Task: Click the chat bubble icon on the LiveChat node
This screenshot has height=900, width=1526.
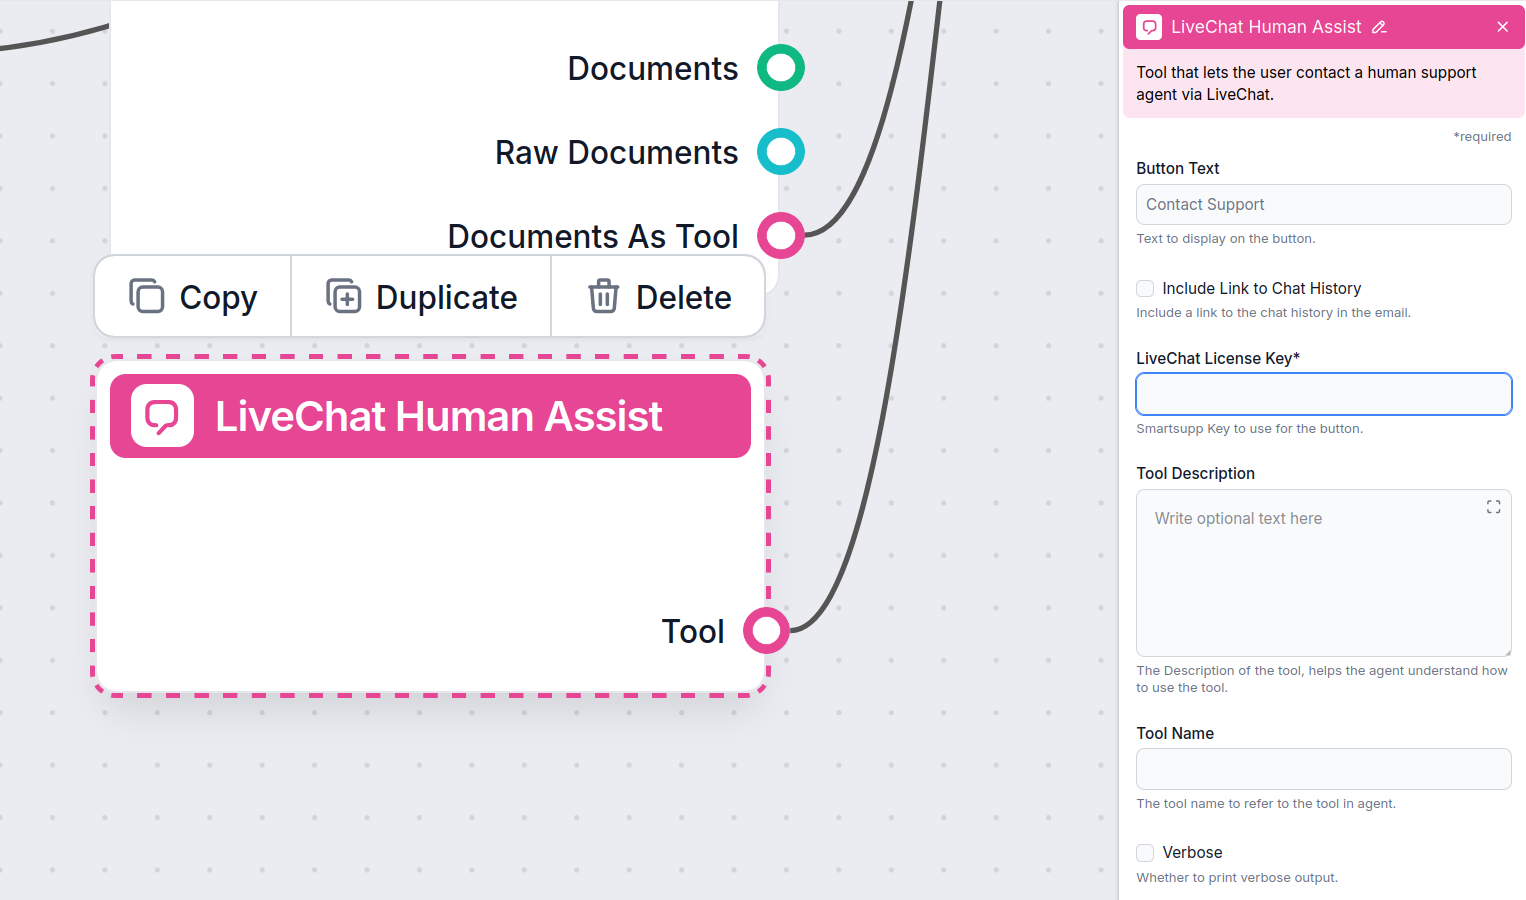Action: (x=162, y=415)
